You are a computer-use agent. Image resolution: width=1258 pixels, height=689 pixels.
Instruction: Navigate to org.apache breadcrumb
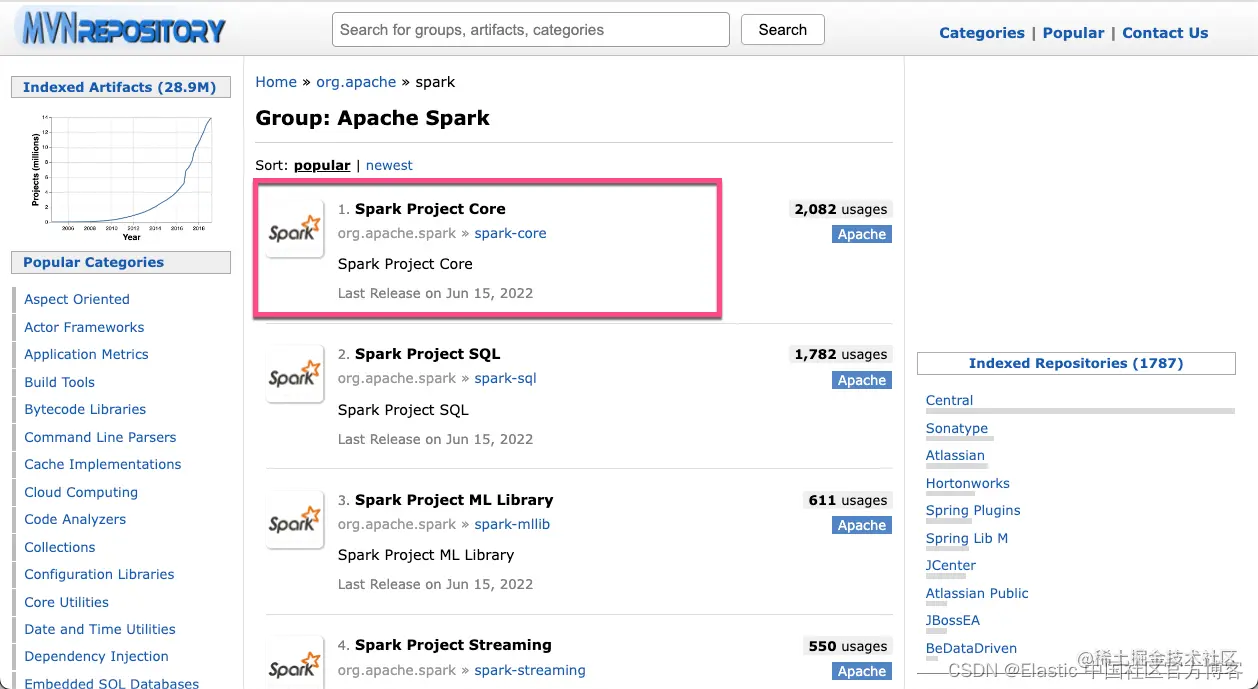click(x=356, y=82)
